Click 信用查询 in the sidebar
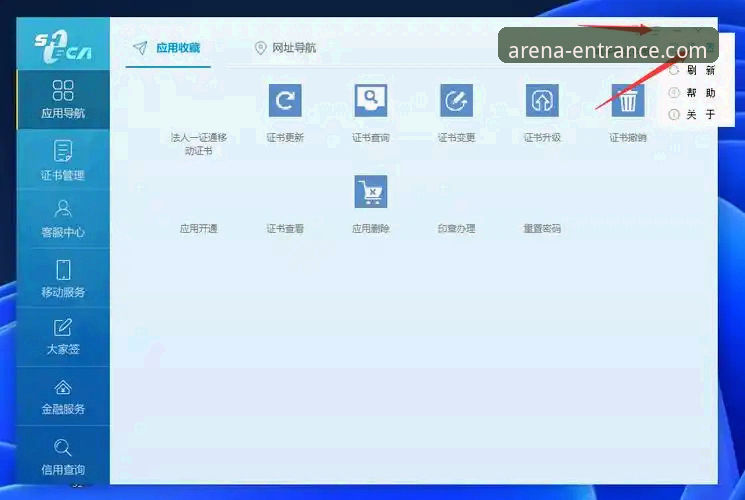The height and width of the screenshot is (500, 745). coord(63,456)
